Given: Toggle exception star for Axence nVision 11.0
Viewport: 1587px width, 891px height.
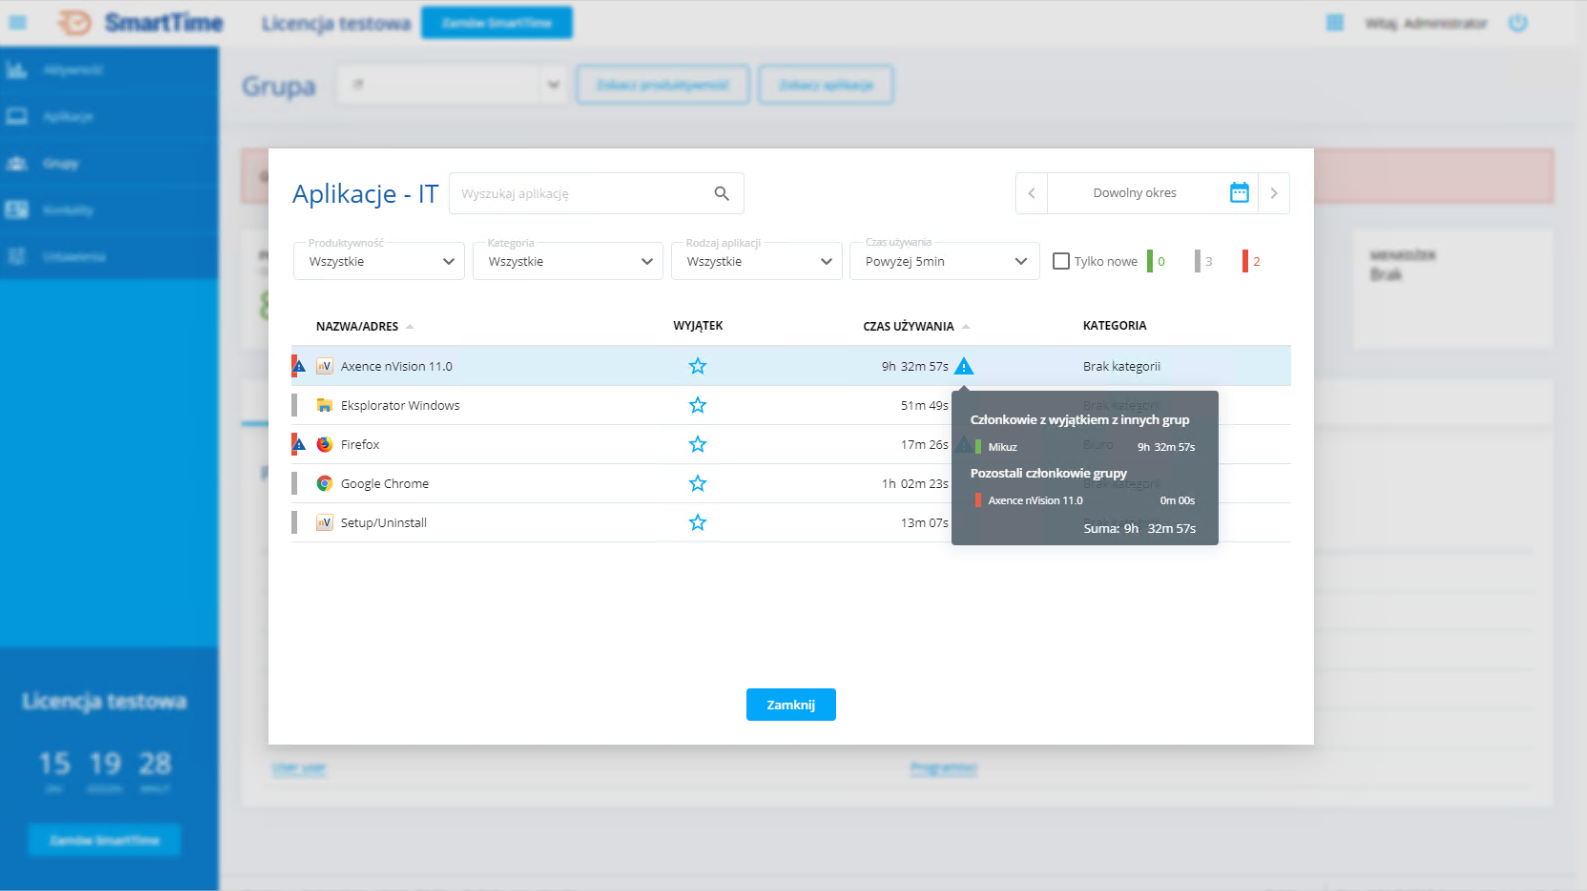Looking at the screenshot, I should tap(697, 366).
